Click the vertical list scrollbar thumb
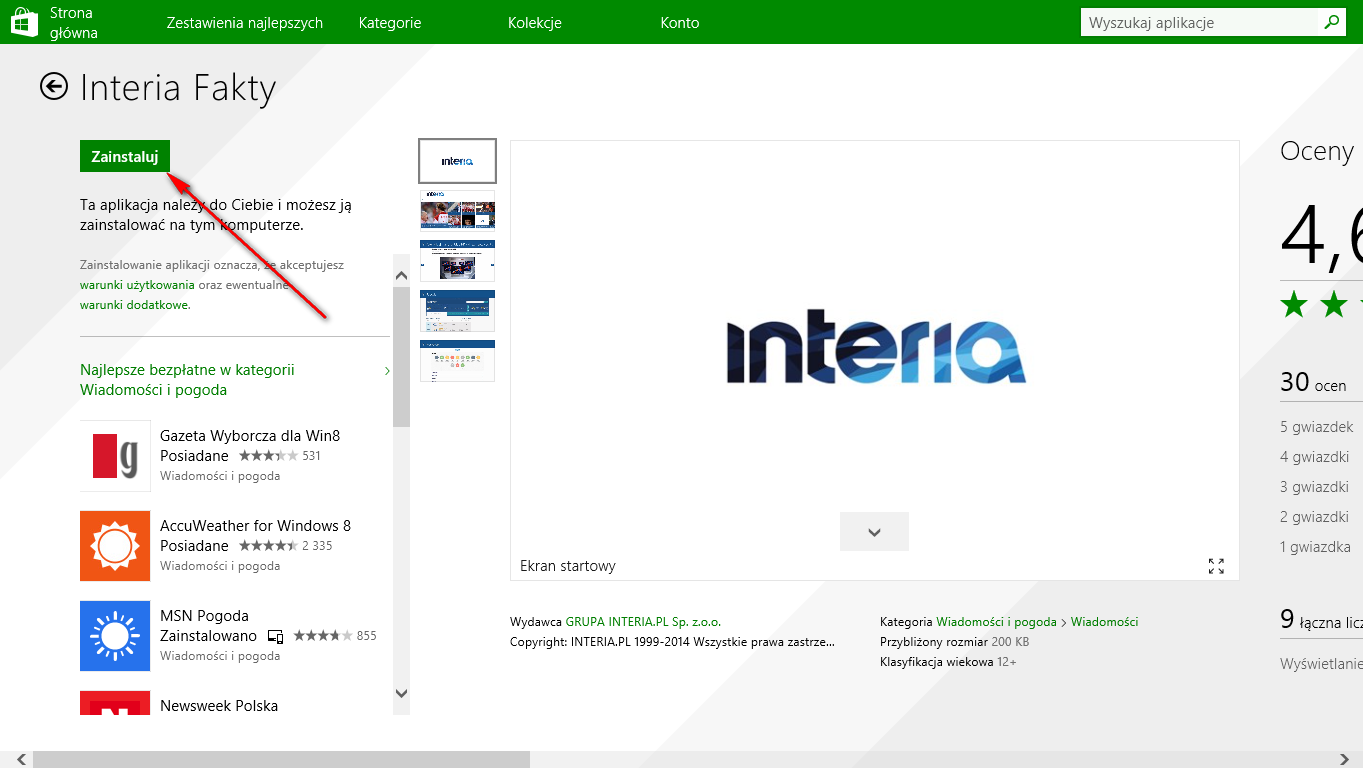This screenshot has width=1363, height=768. point(402,357)
